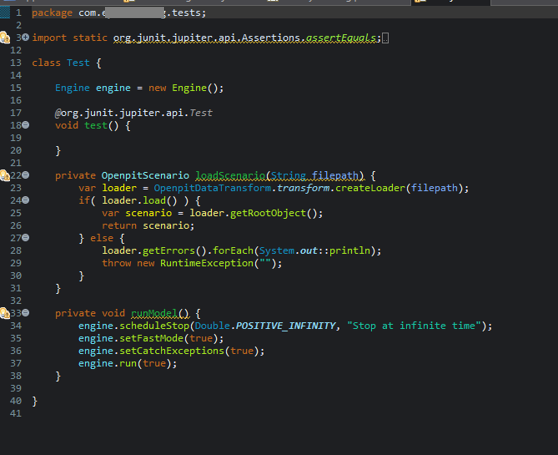
Task: Click 'getErrors' on line 28
Action: [x=169, y=251]
